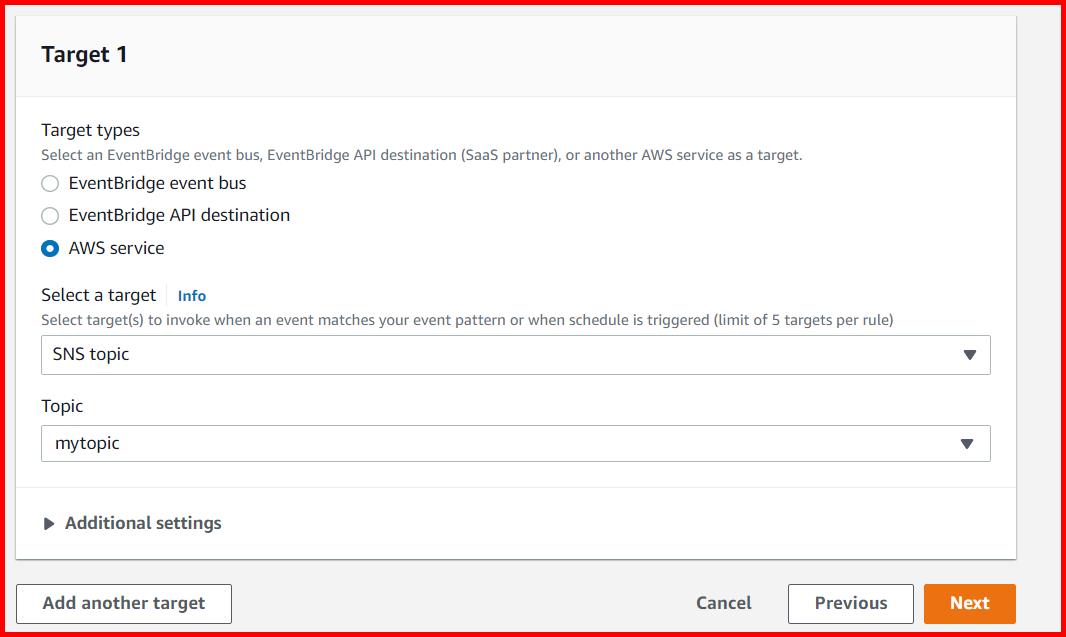Click inside the Topic selection field
The height and width of the screenshot is (637, 1066).
click(x=400, y=443)
